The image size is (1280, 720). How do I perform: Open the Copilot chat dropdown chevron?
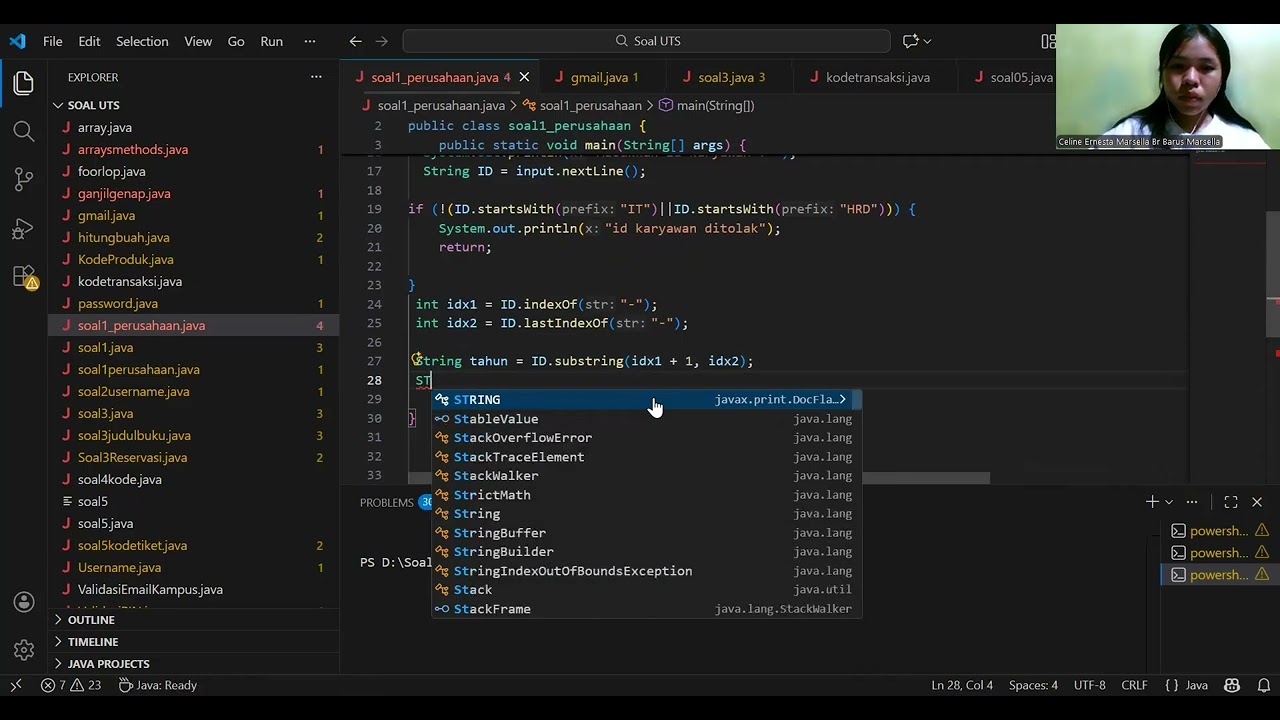click(928, 41)
